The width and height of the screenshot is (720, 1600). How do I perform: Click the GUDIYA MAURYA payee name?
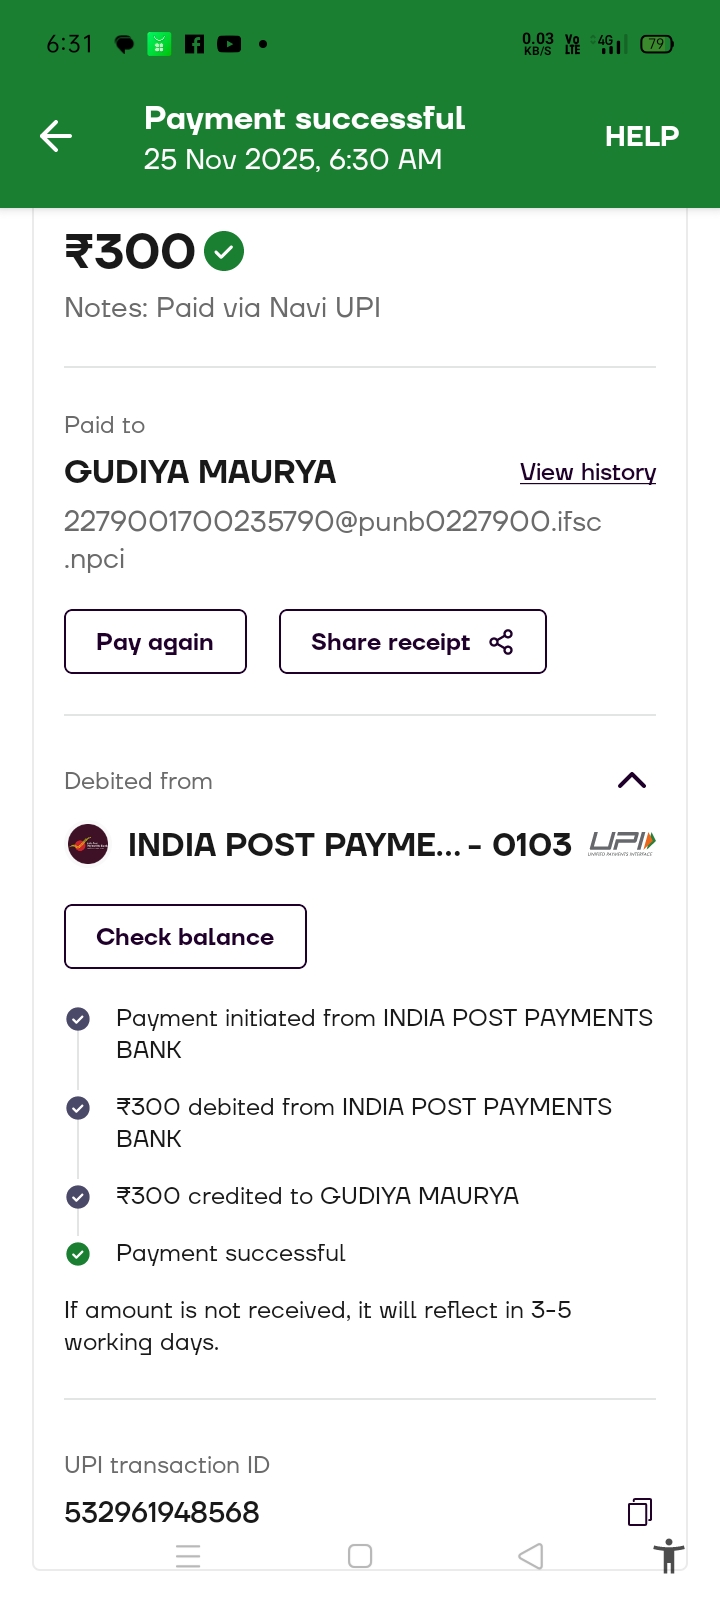[200, 472]
